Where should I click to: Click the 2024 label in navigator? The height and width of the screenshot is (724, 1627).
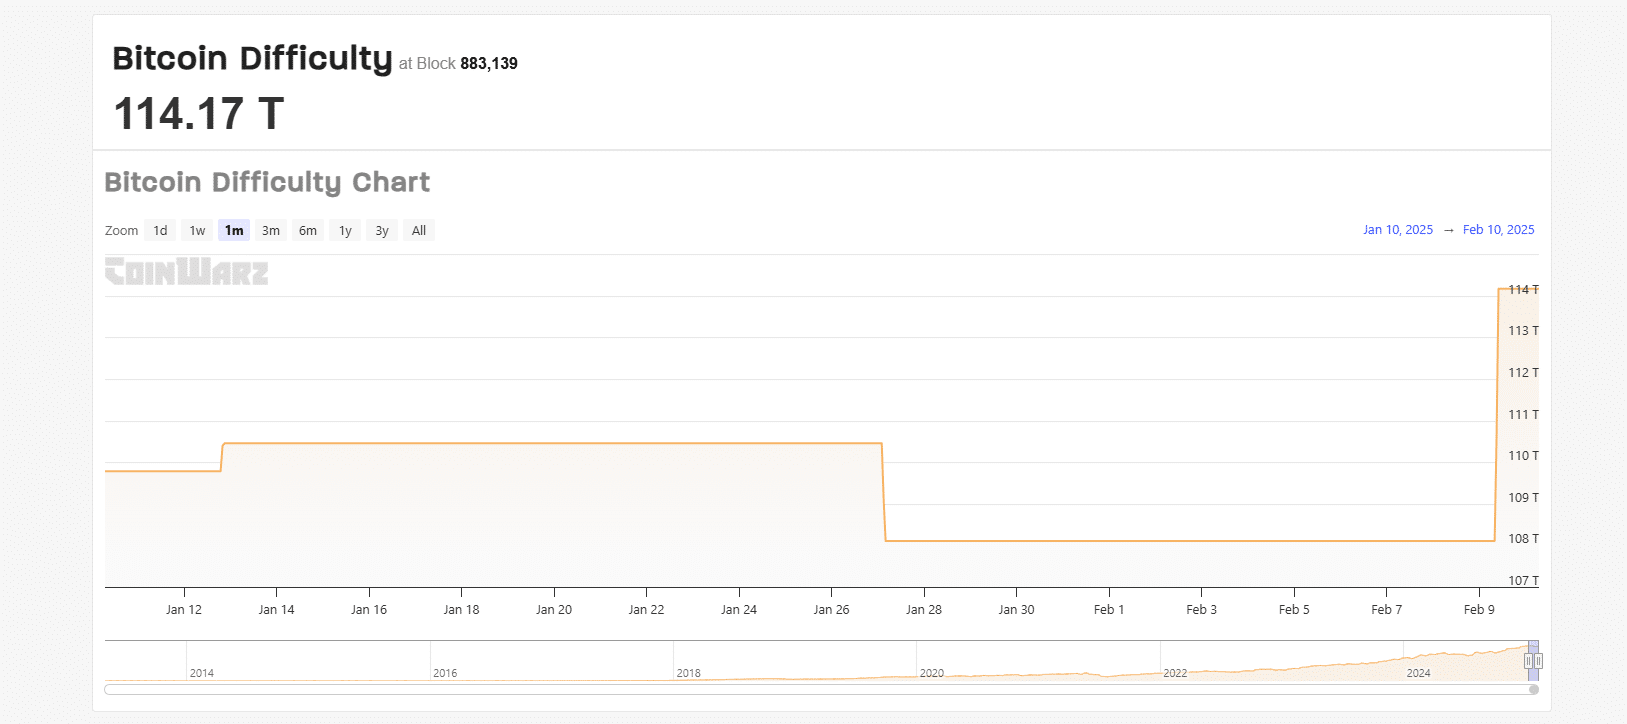[x=1418, y=673]
